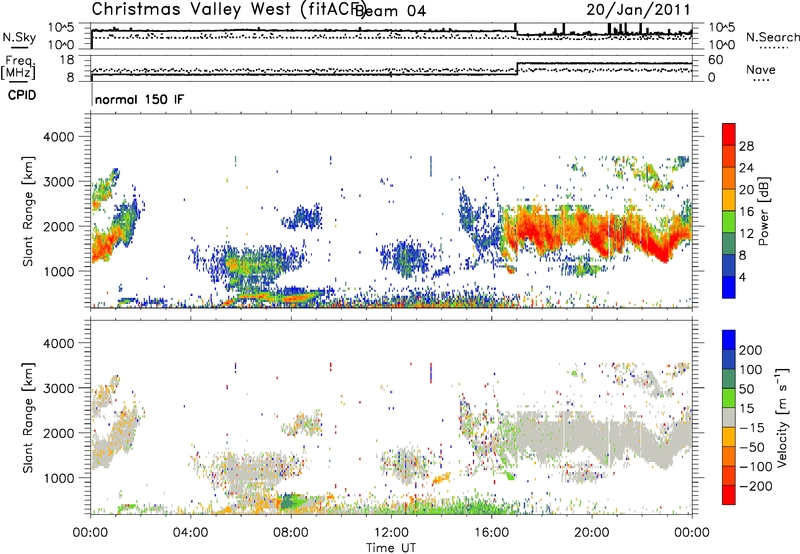The image size is (800, 554).
Task: Click the frequency step-up line near 17:00
Action: [x=517, y=69]
